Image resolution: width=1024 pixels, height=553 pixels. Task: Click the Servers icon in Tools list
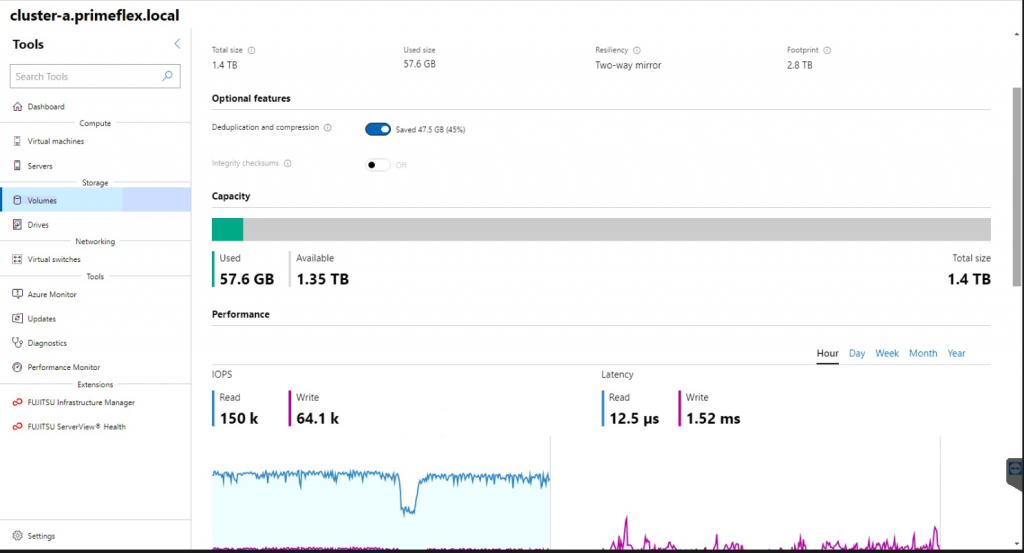[17, 166]
